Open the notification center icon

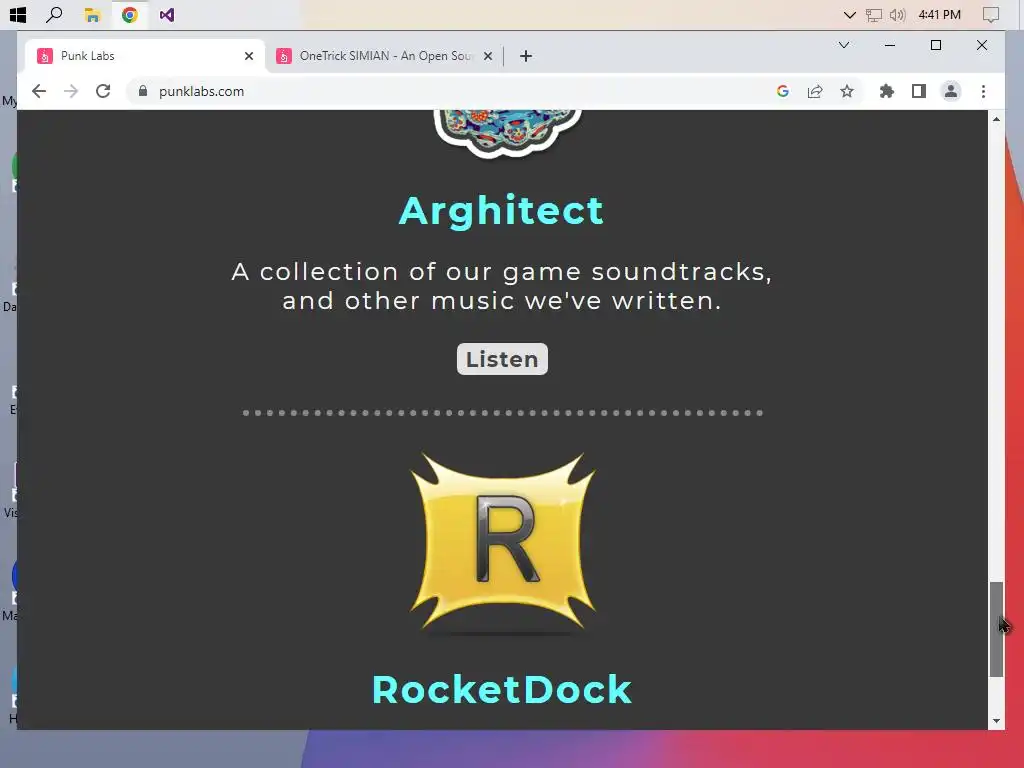(x=991, y=15)
